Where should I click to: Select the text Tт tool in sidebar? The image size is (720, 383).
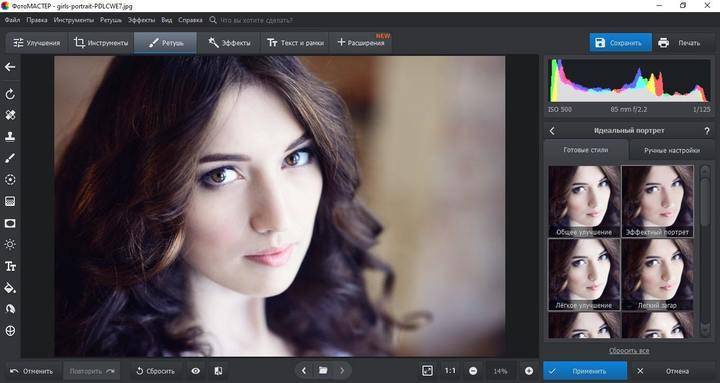pos(10,266)
